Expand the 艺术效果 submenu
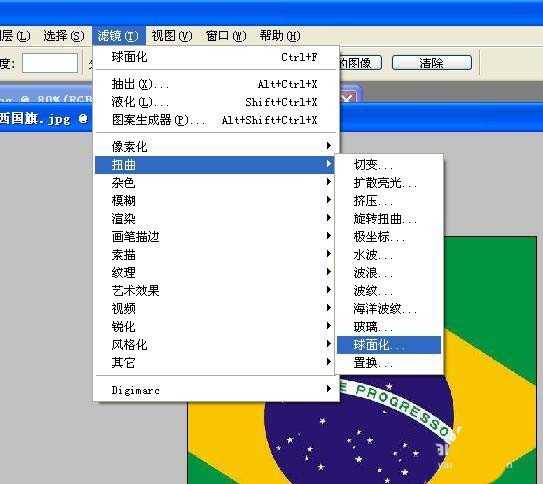The image size is (543, 484). click(215, 290)
